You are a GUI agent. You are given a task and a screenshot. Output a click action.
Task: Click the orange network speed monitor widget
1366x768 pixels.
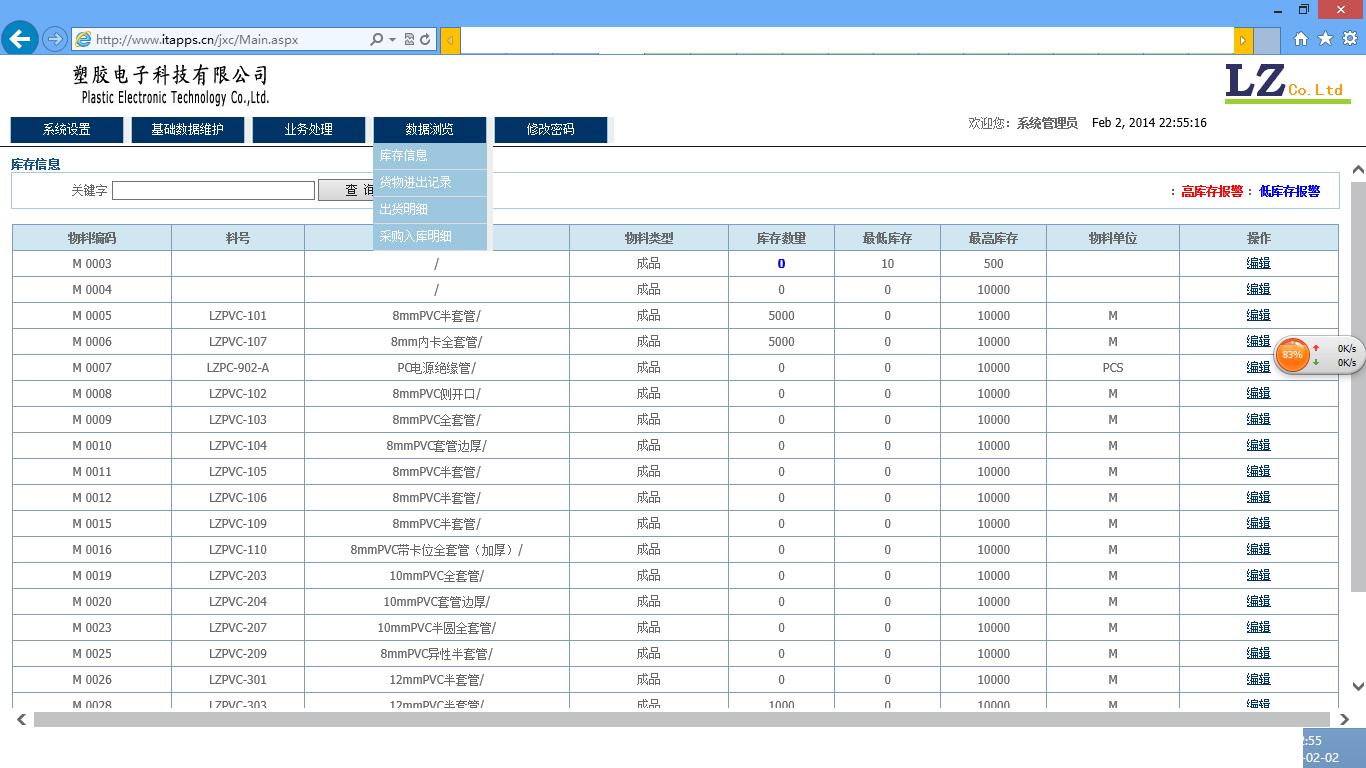[1293, 355]
